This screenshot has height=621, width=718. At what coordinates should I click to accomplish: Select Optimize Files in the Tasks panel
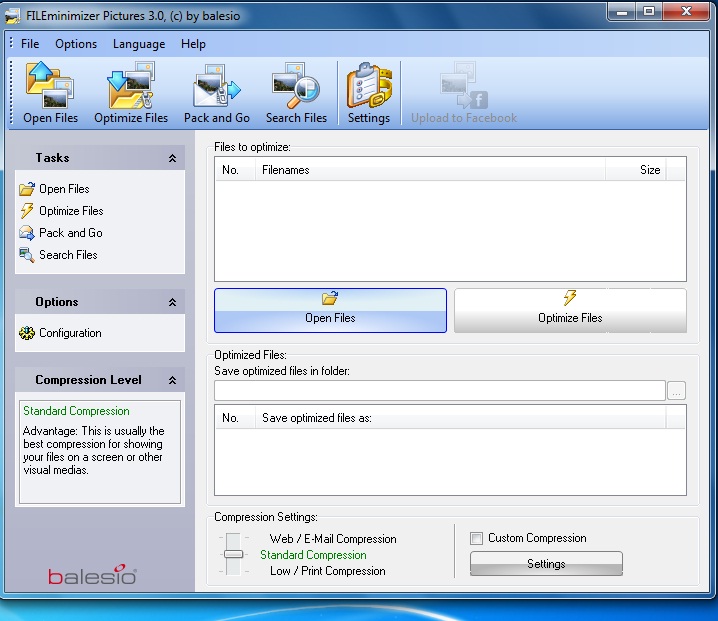[x=61, y=211]
